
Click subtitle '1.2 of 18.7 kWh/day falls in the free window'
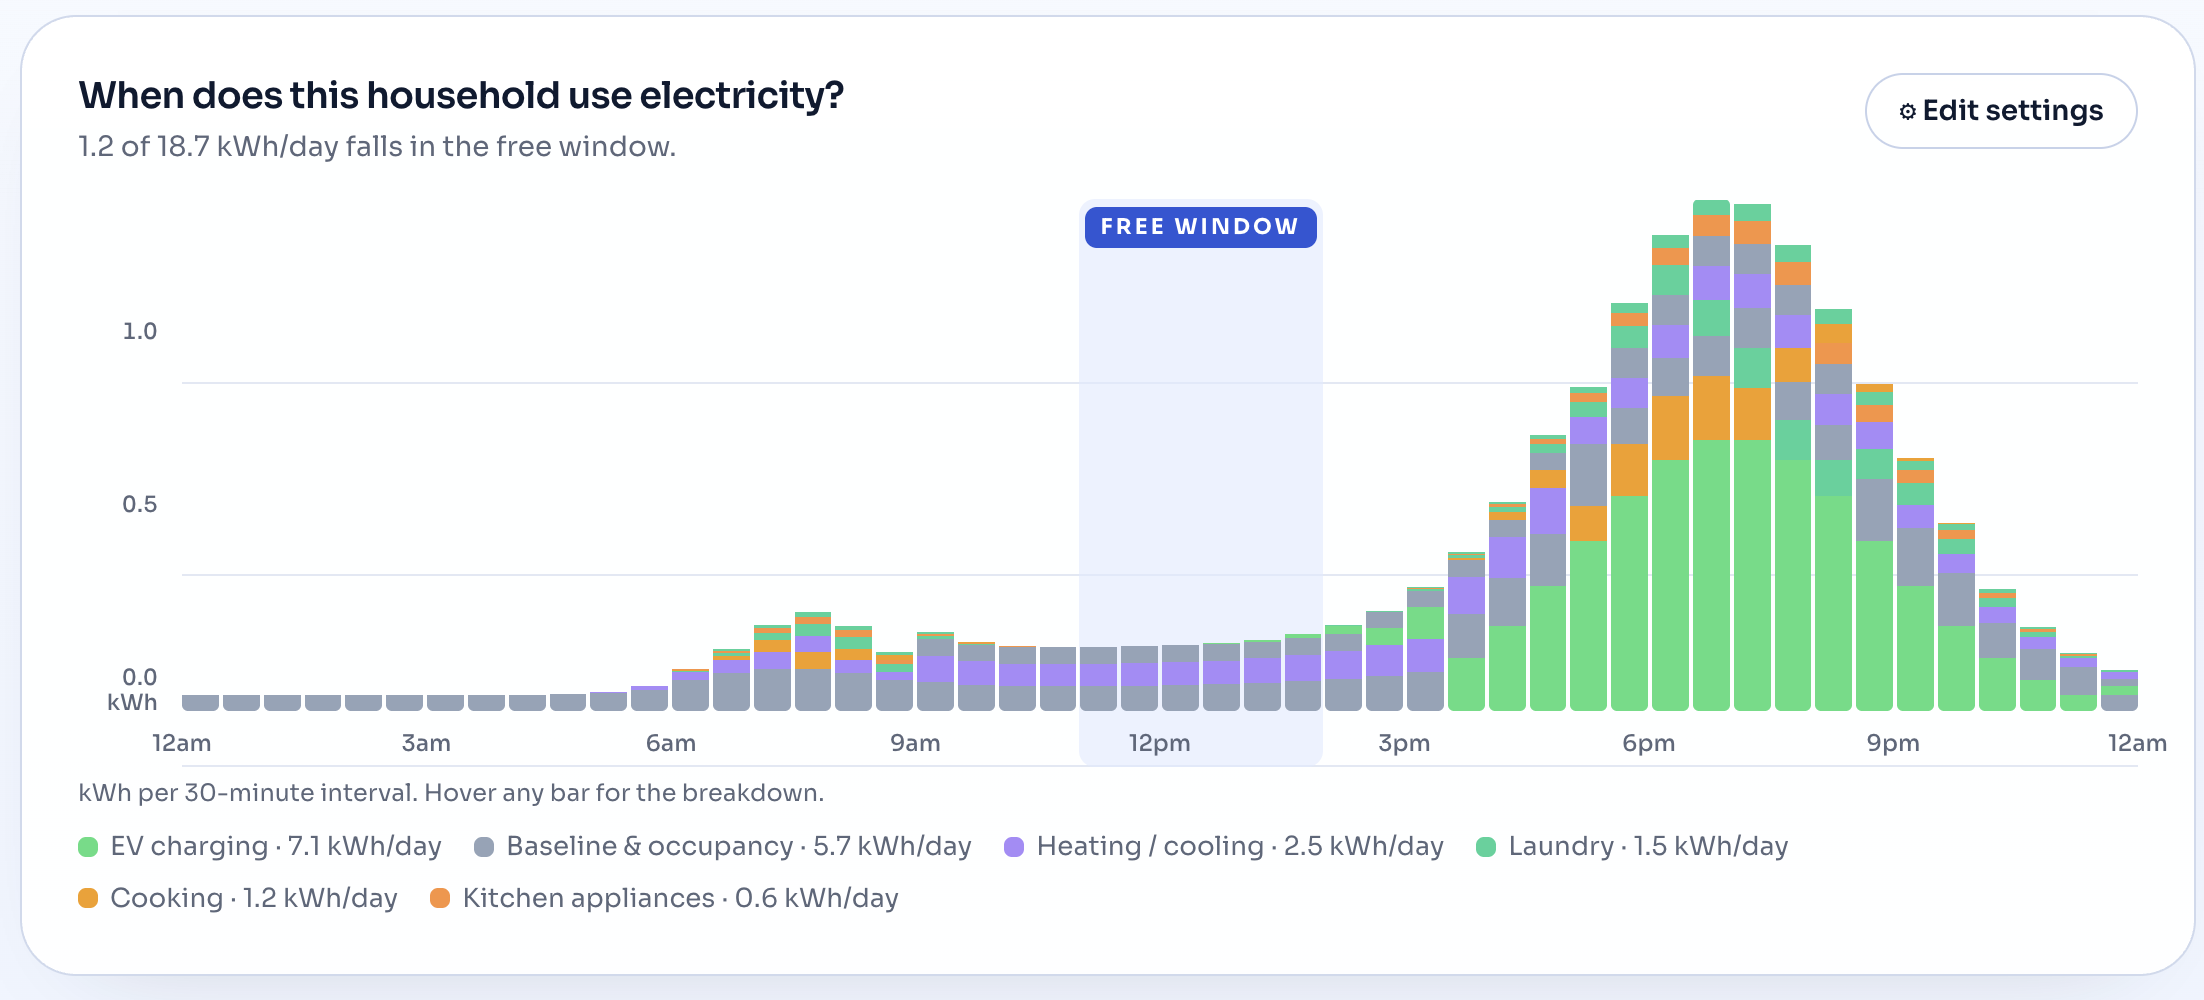tap(377, 147)
